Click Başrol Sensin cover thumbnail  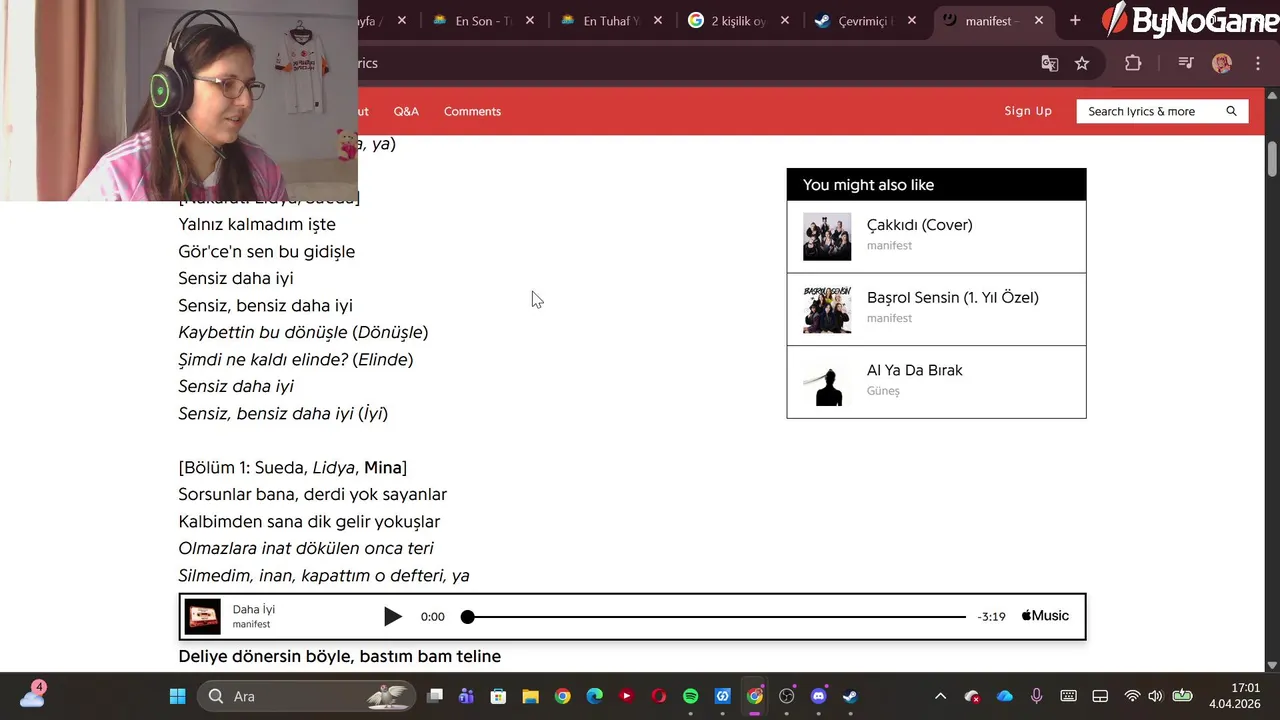827,310
